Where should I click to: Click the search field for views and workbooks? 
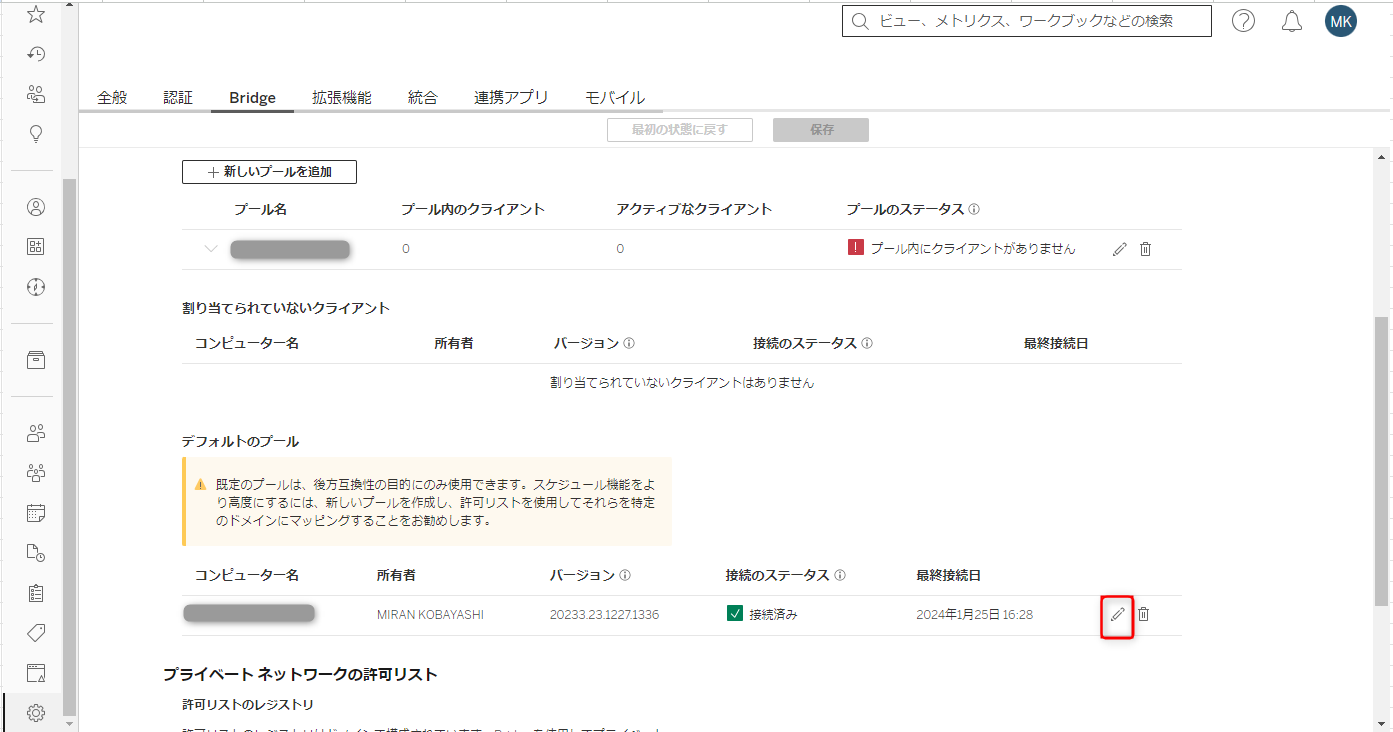point(1027,20)
